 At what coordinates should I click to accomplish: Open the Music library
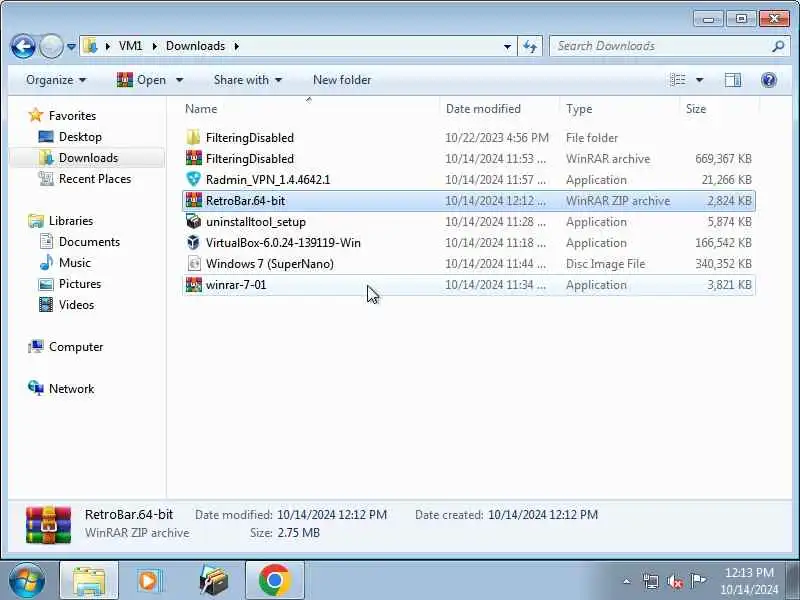(74, 263)
